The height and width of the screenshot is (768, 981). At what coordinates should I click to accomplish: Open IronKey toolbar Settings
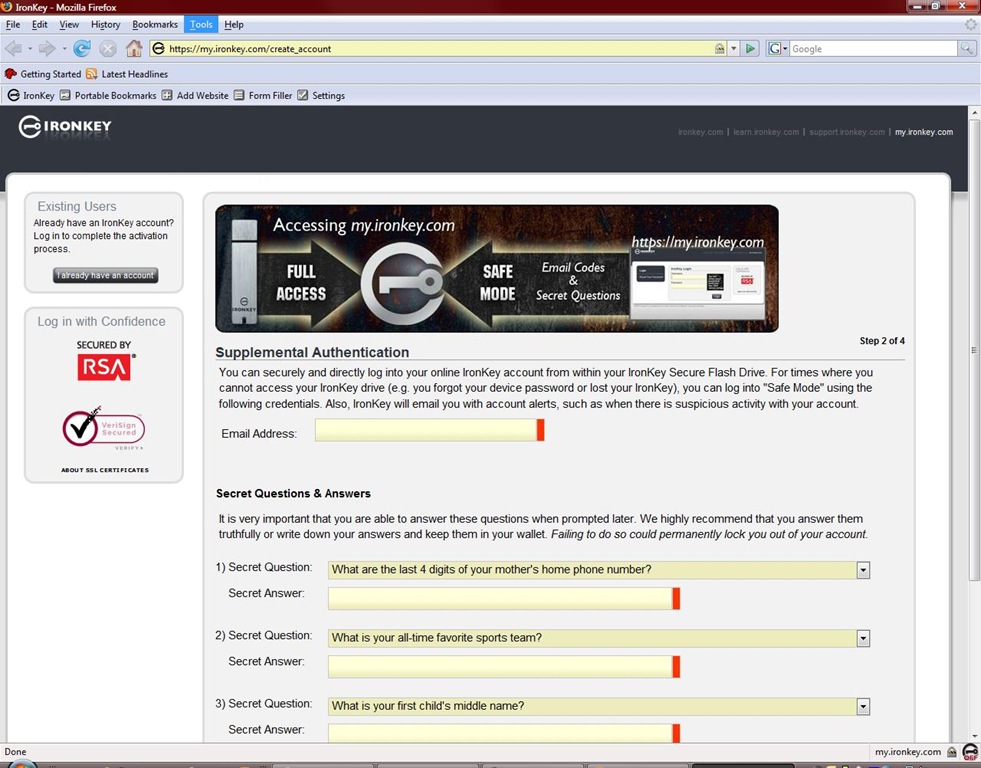pos(321,96)
